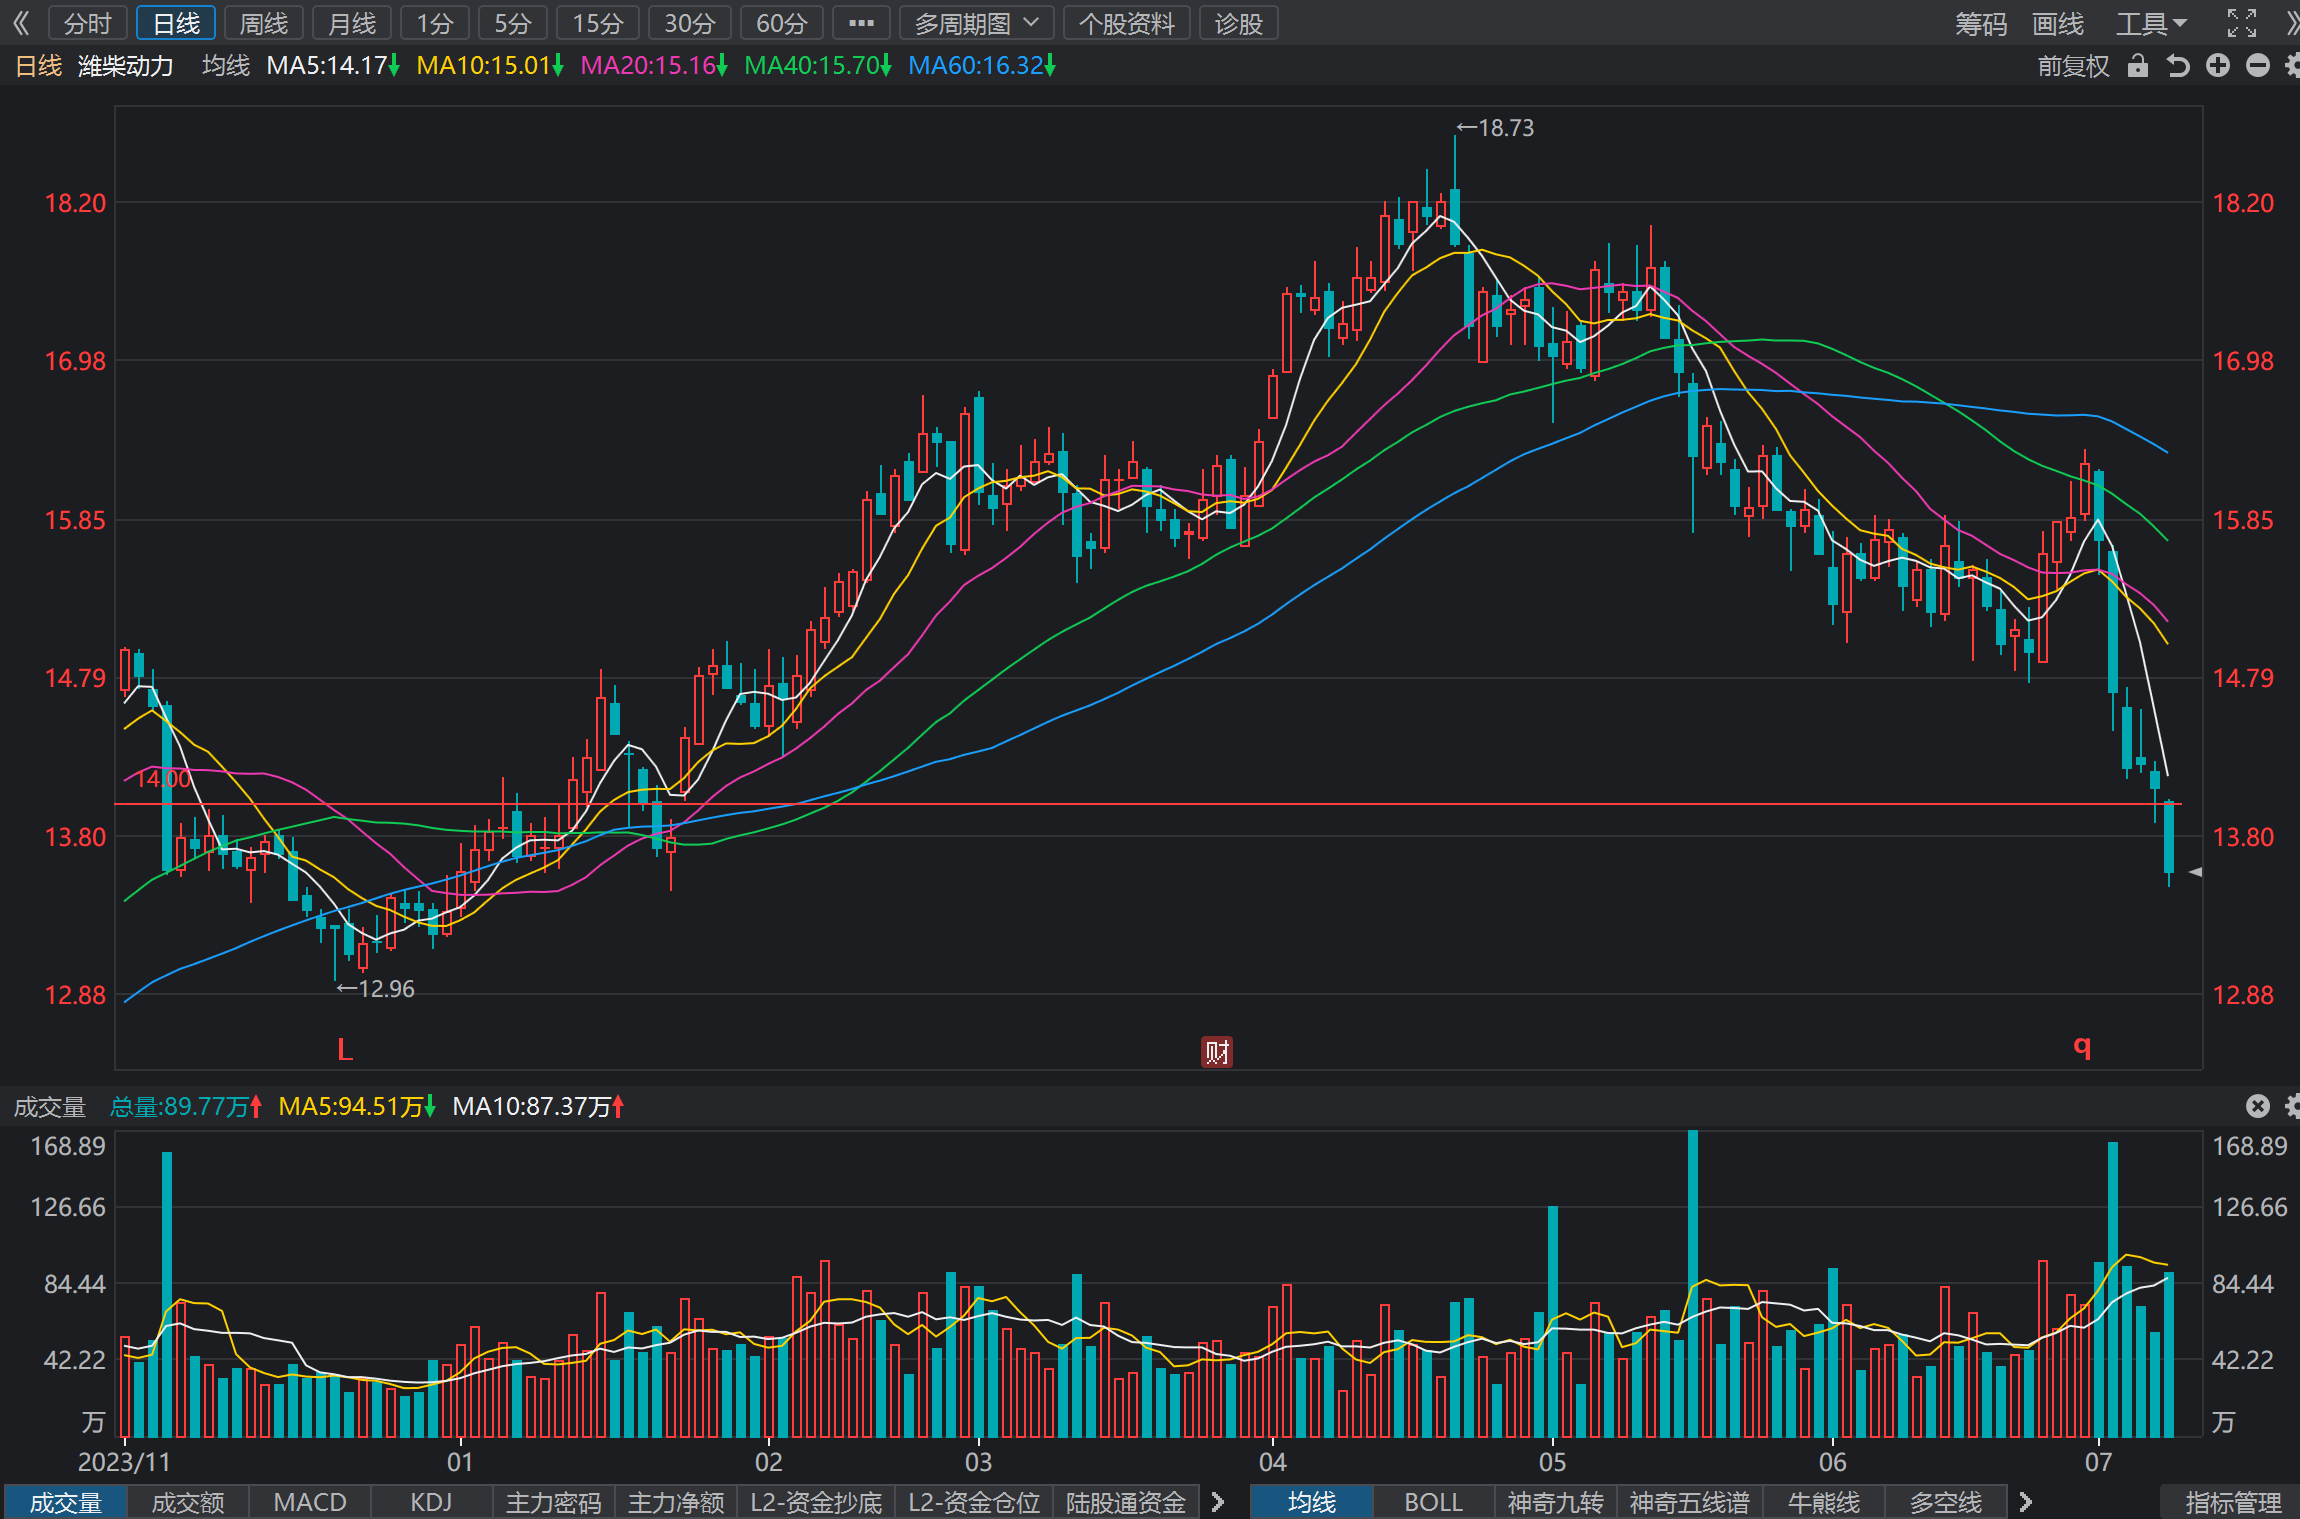
Task: Select the BOLL overlay tab
Action: point(1433,1502)
